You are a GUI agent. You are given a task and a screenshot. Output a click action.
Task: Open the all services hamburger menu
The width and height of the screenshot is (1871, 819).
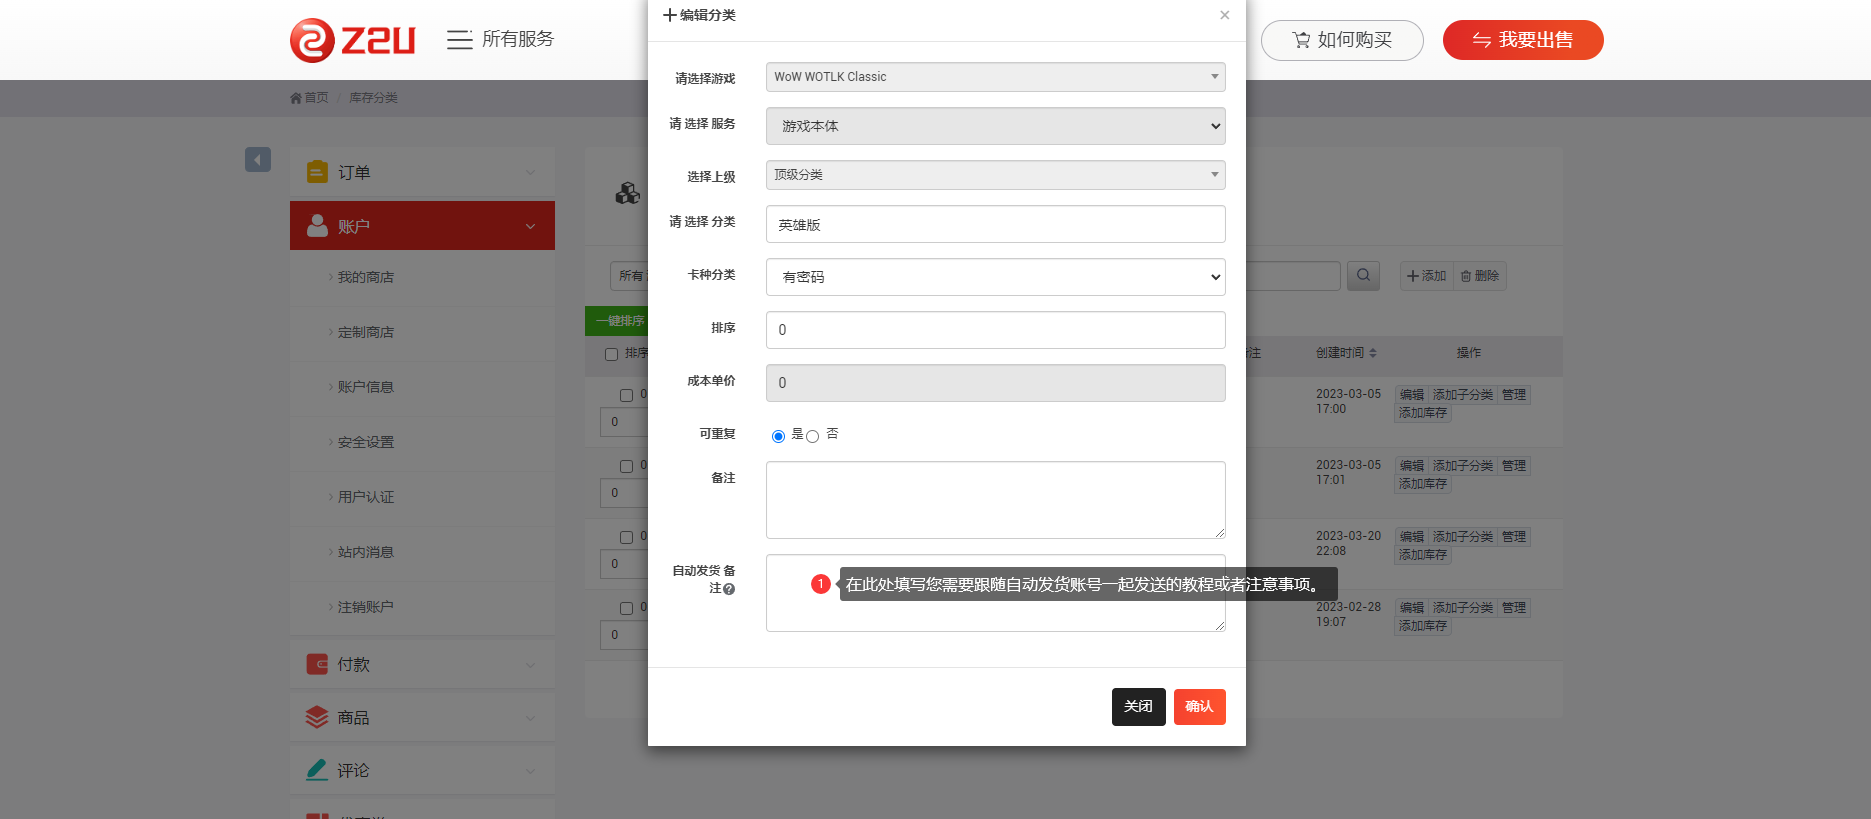459,40
